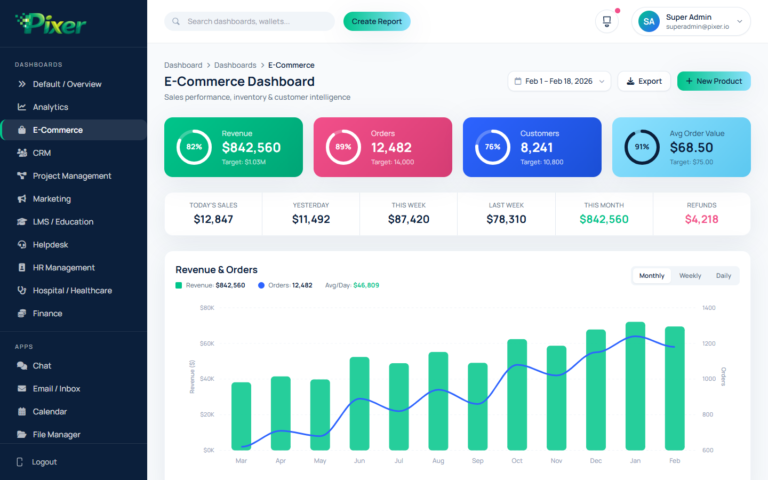Click the Logout door icon
This screenshot has width=768, height=480.
[20, 462]
